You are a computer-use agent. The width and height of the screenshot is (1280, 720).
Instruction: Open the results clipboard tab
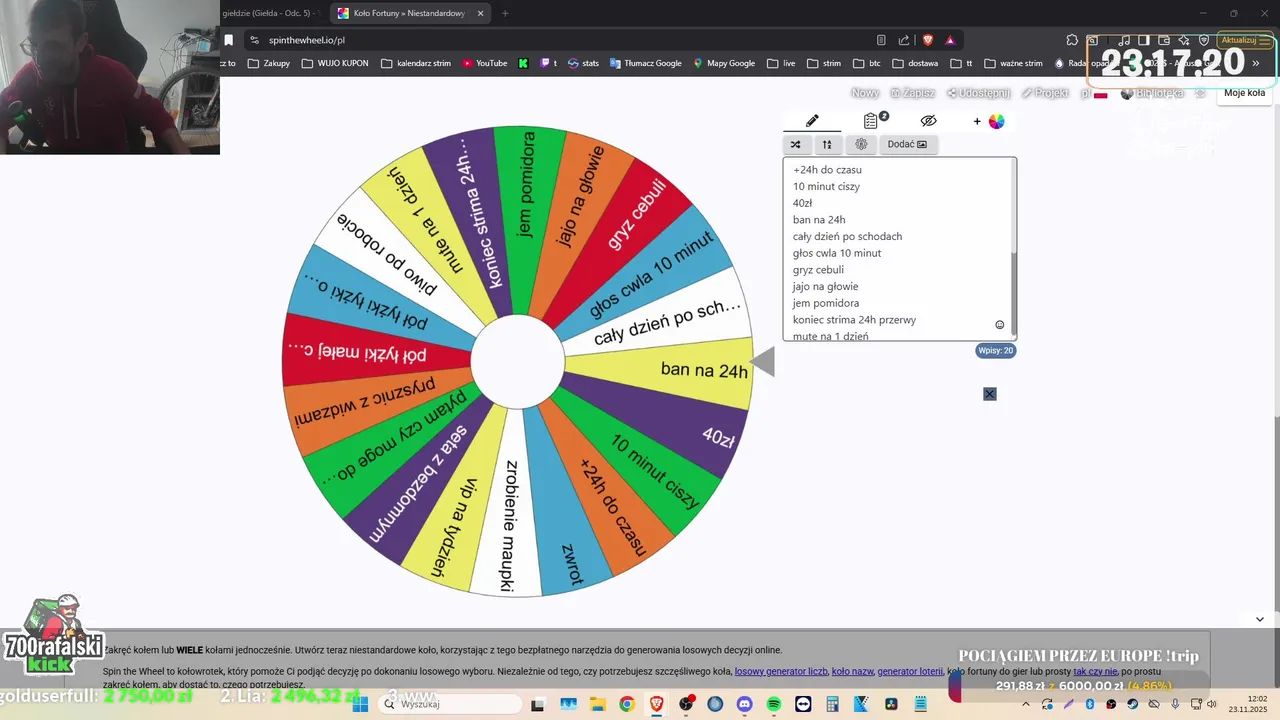tap(873, 121)
